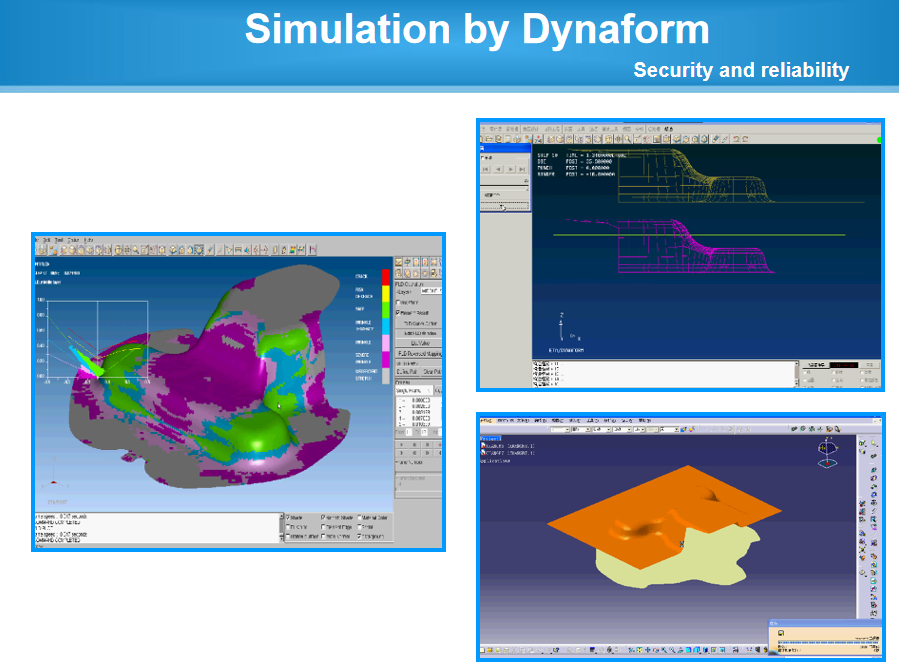Step to previous frame in wireframe window
Screen dimensions: 899x670
[498, 170]
